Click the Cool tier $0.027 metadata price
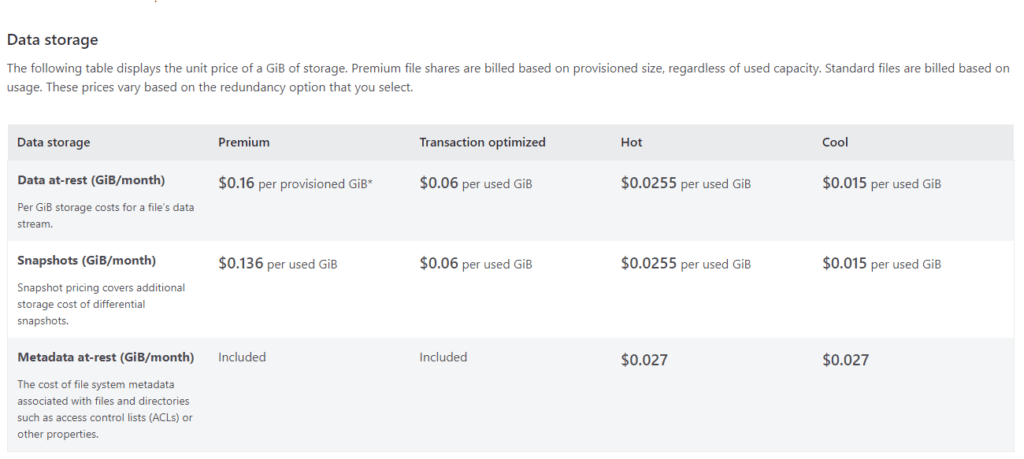The height and width of the screenshot is (459, 1024). point(845,360)
